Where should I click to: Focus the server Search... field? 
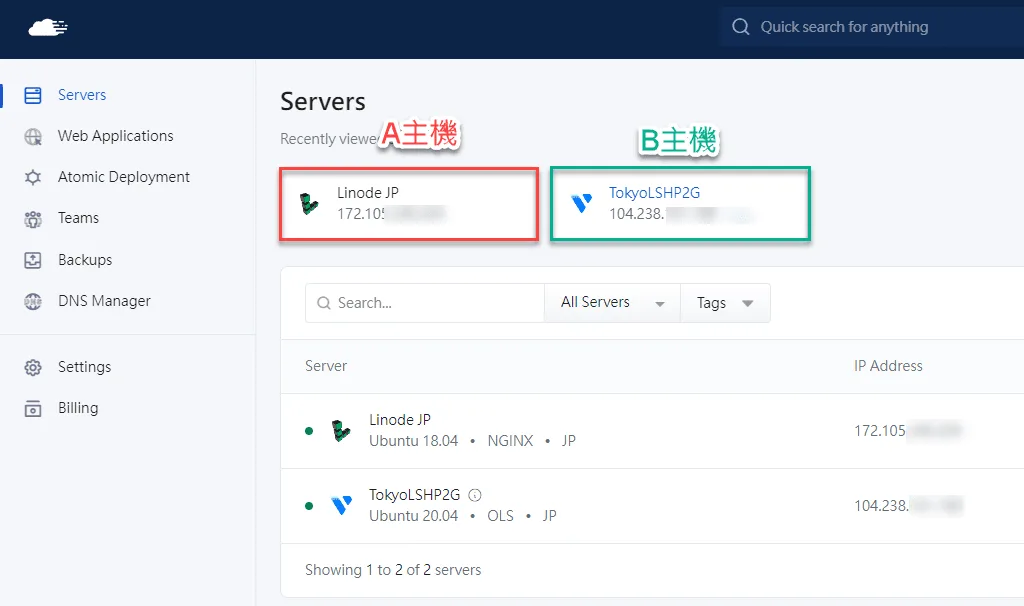(424, 303)
